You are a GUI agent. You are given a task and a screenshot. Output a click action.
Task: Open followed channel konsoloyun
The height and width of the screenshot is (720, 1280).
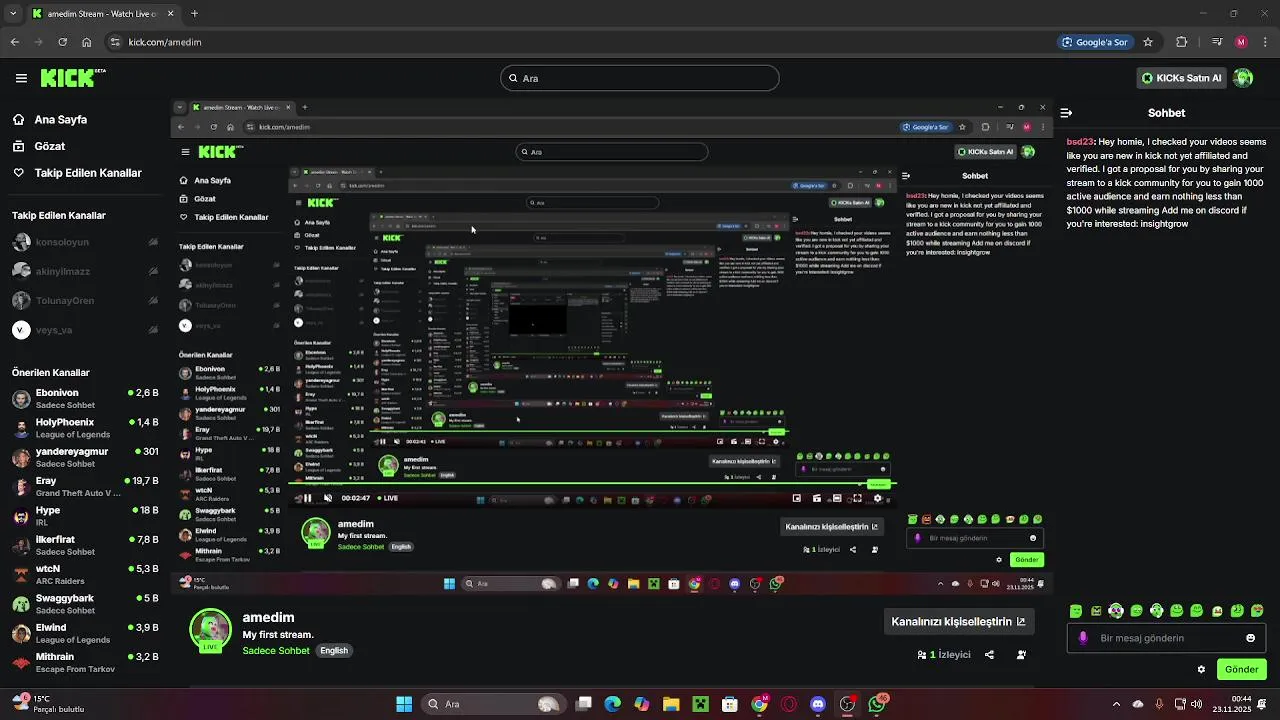(85, 242)
